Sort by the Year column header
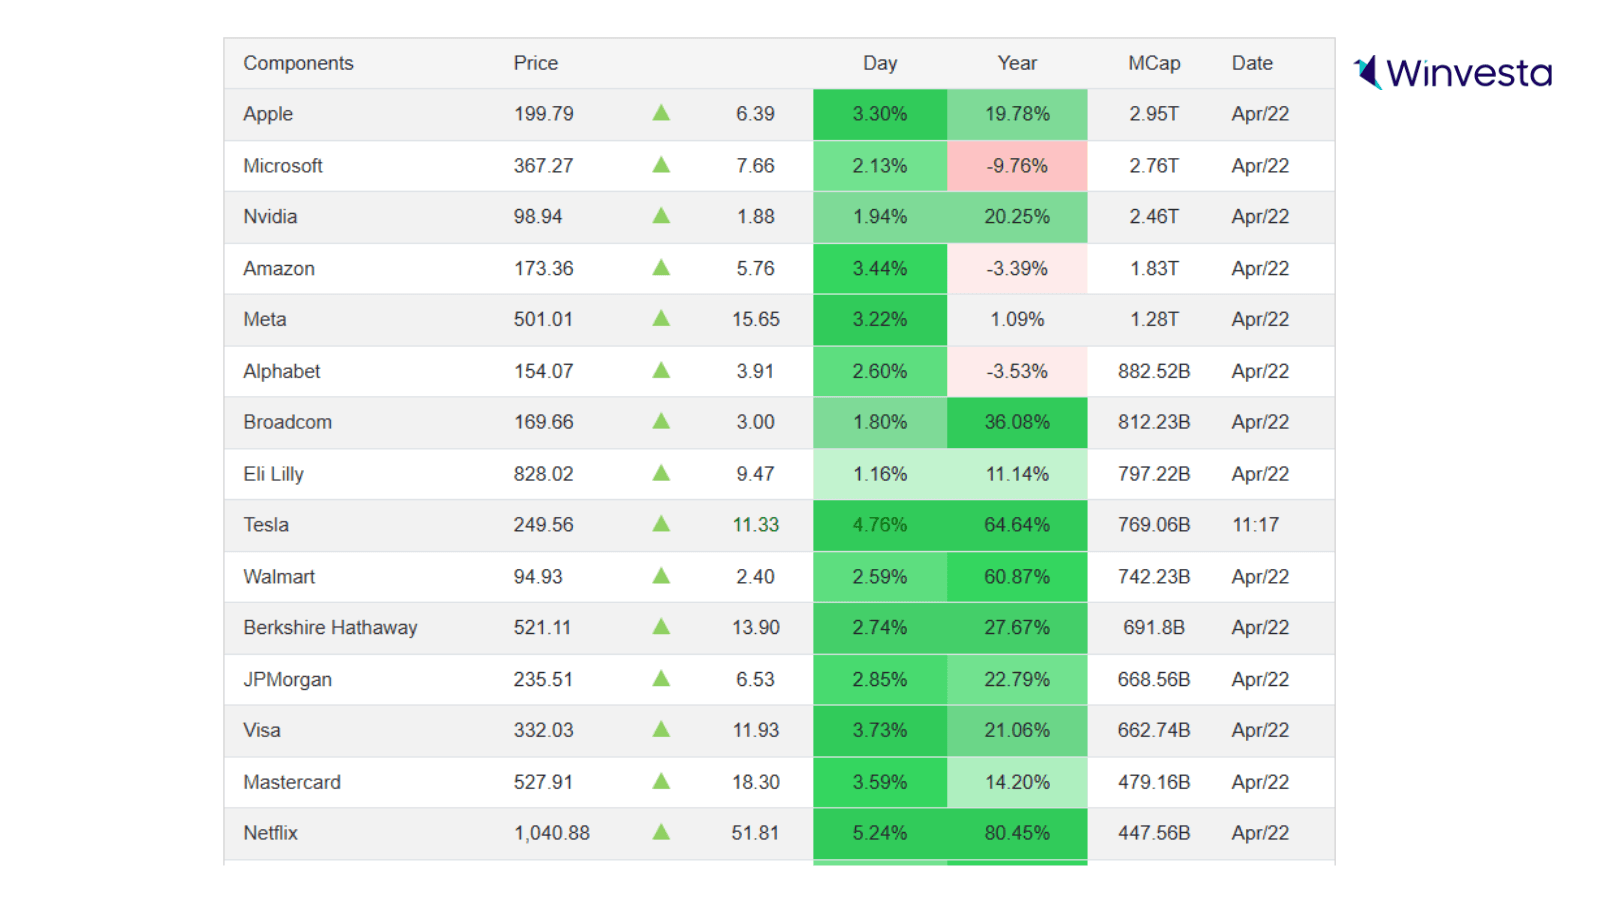 pyautogui.click(x=1016, y=63)
